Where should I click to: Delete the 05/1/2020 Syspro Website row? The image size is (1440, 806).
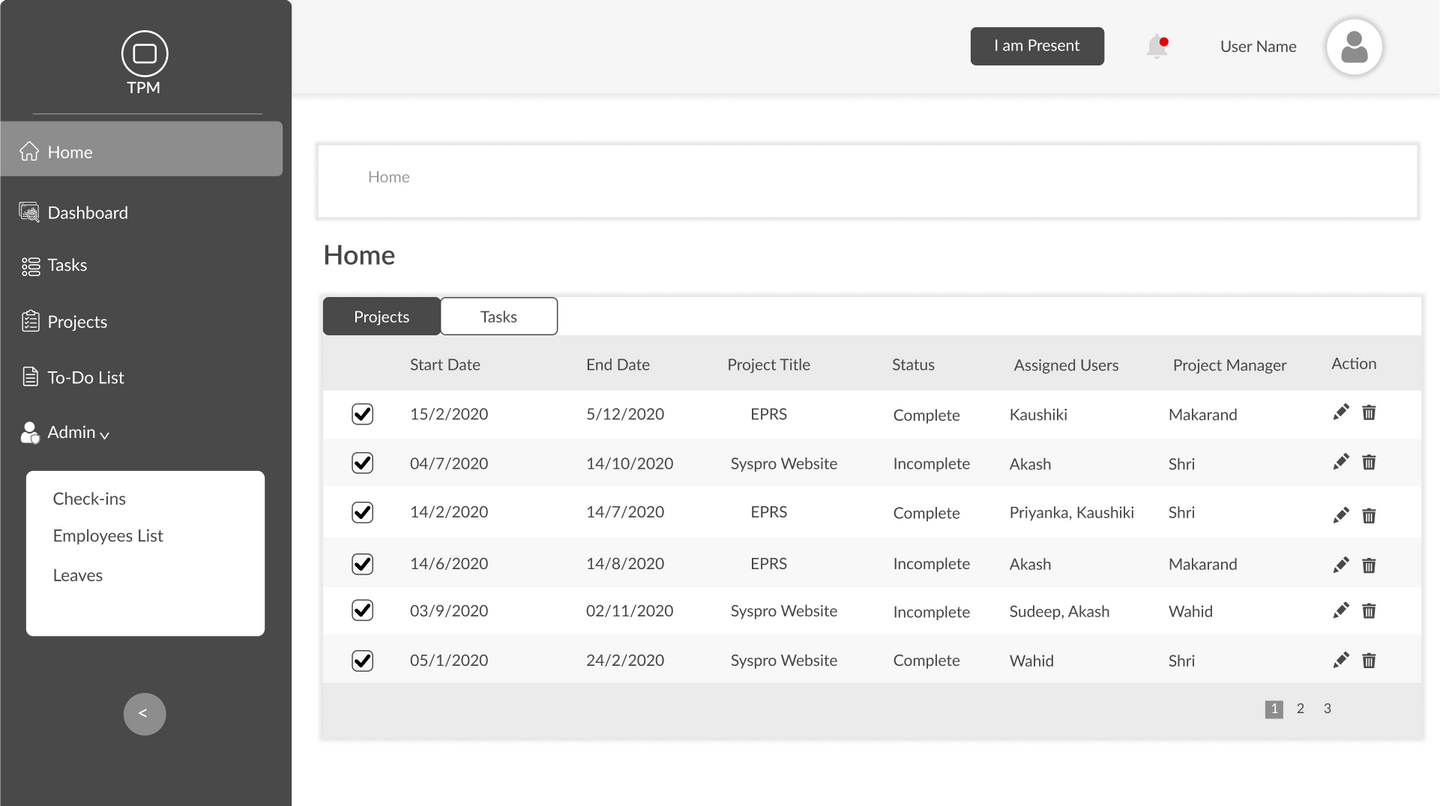point(1369,660)
